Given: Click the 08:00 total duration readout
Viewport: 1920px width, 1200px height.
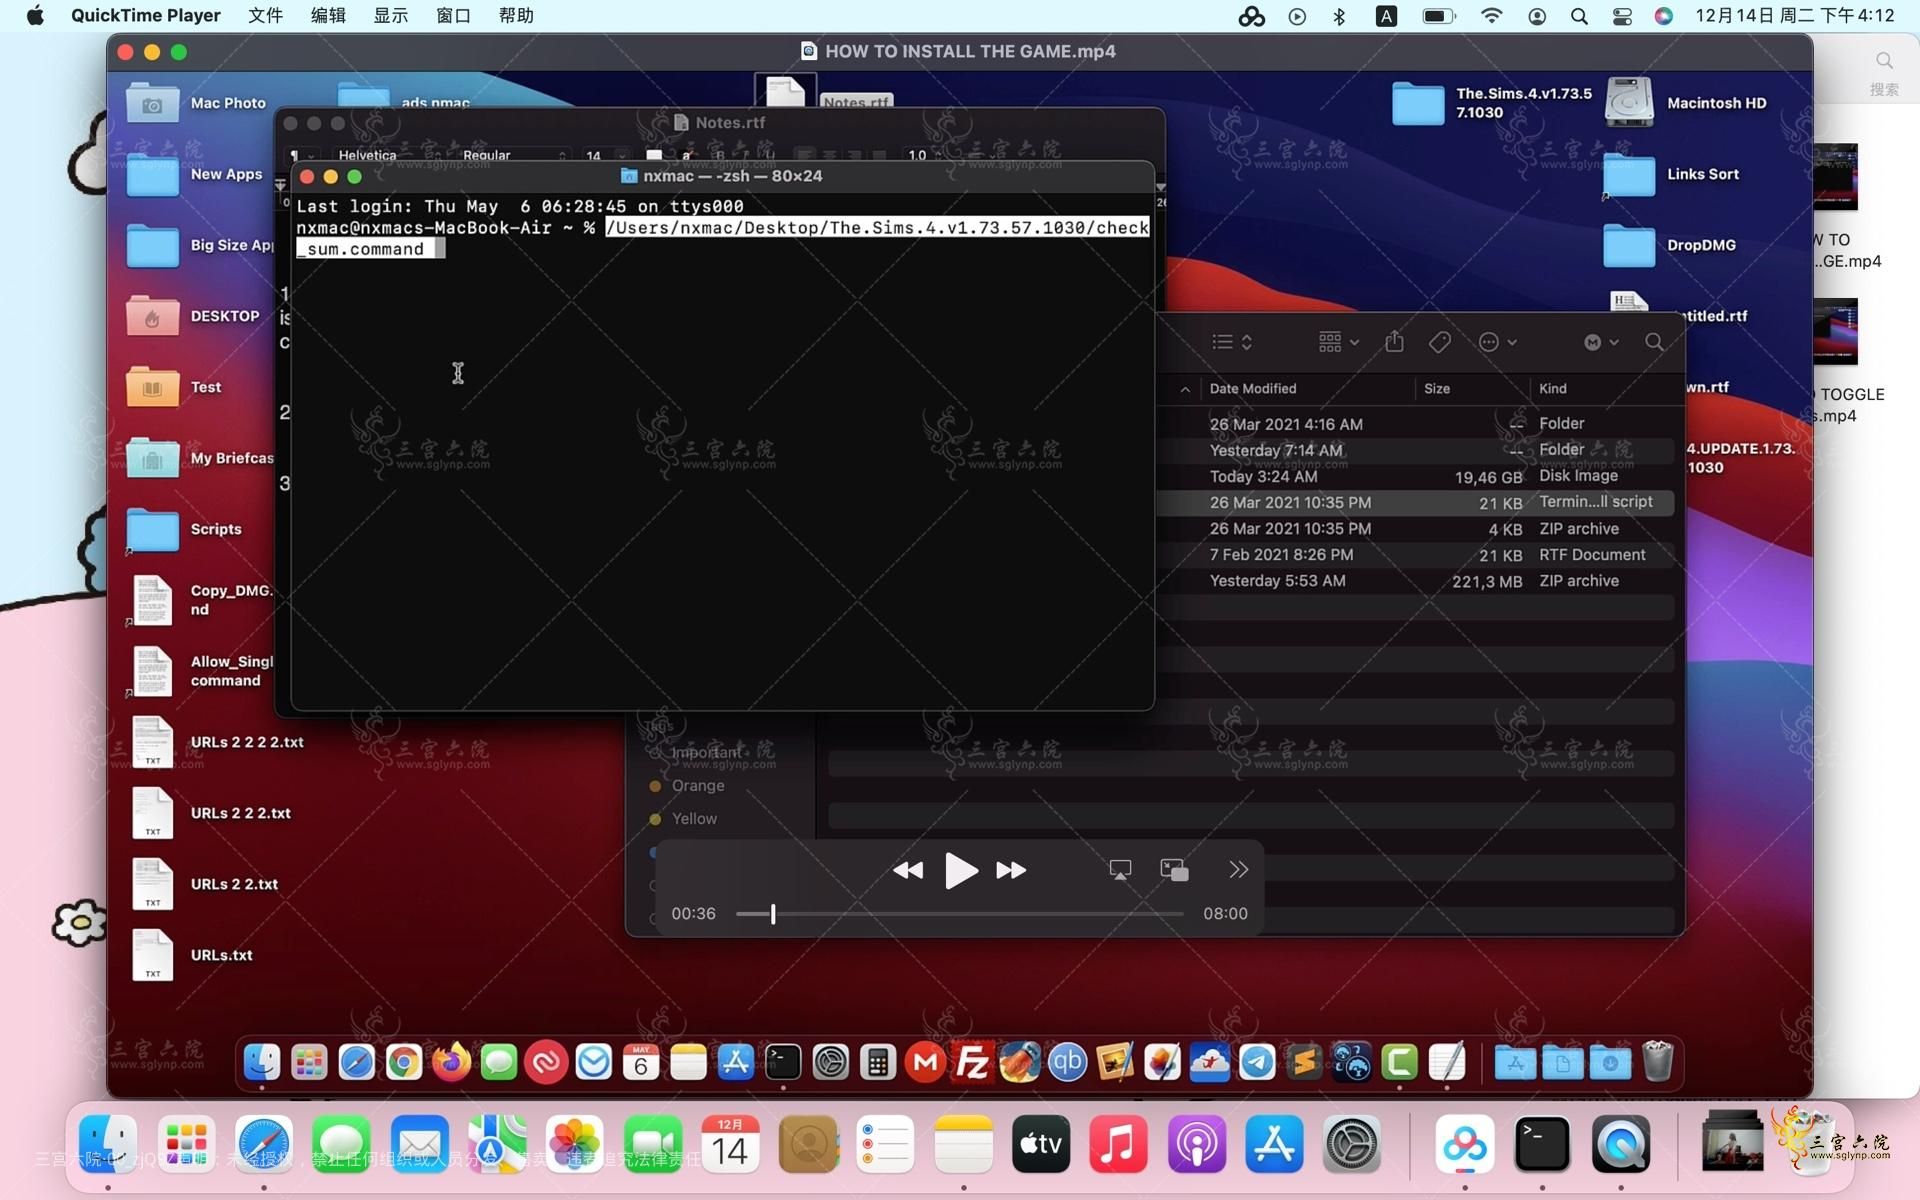Looking at the screenshot, I should 1225,914.
